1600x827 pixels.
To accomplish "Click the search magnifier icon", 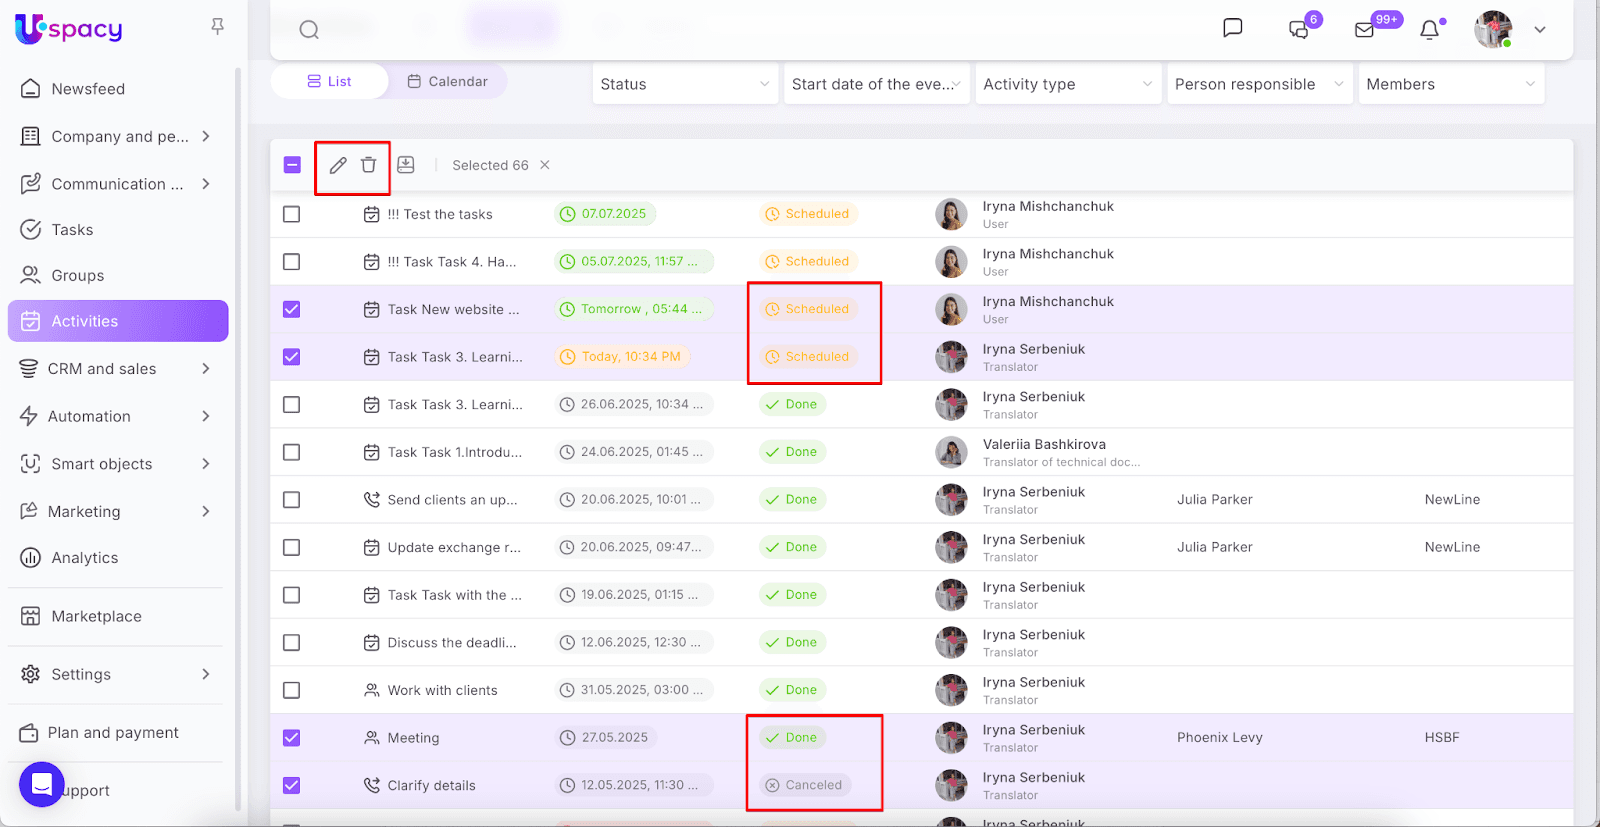I will tap(309, 30).
